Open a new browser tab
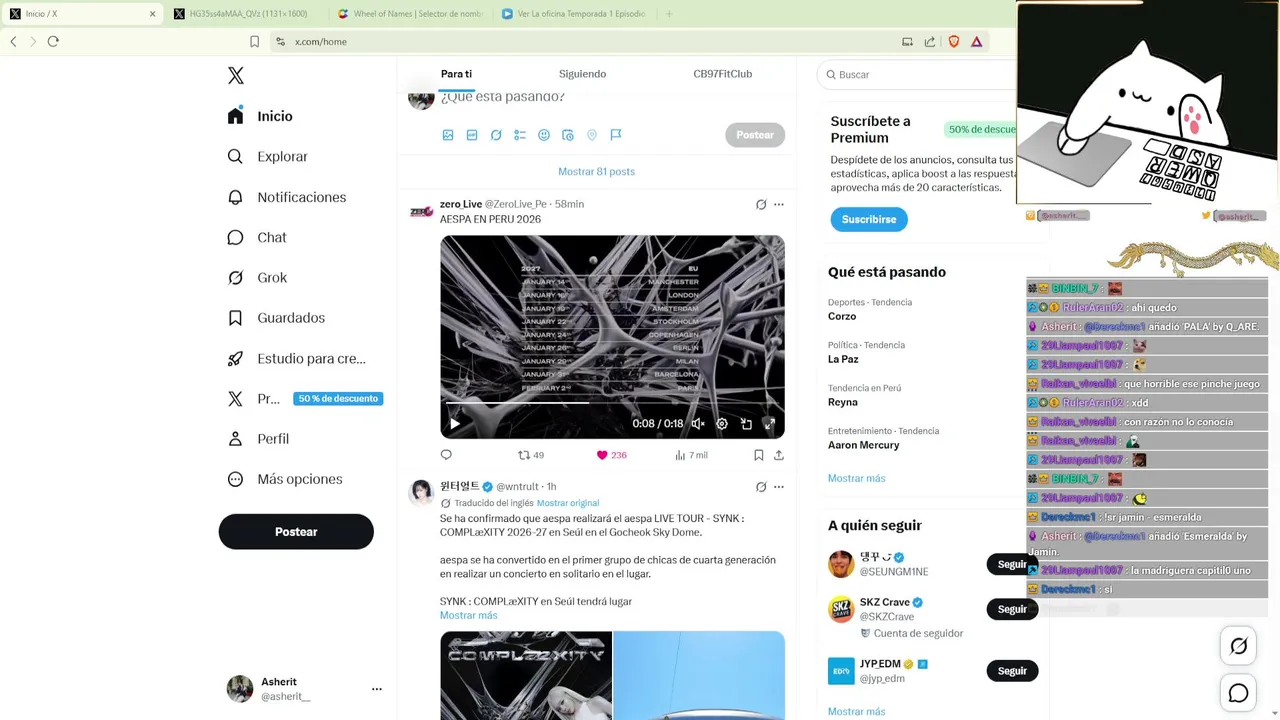Screen dimensions: 1280x720 [x=669, y=14]
